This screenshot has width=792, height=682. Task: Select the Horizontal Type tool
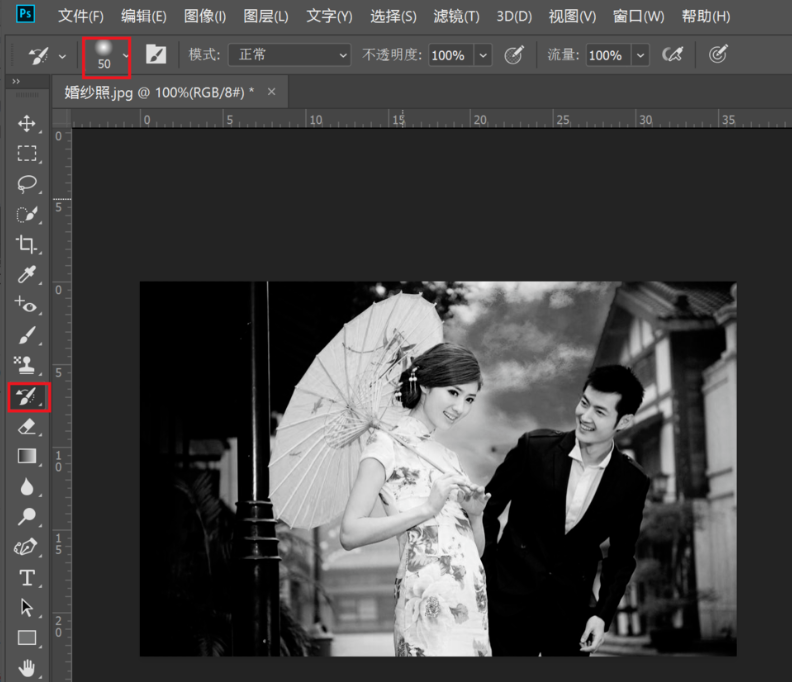pos(27,578)
